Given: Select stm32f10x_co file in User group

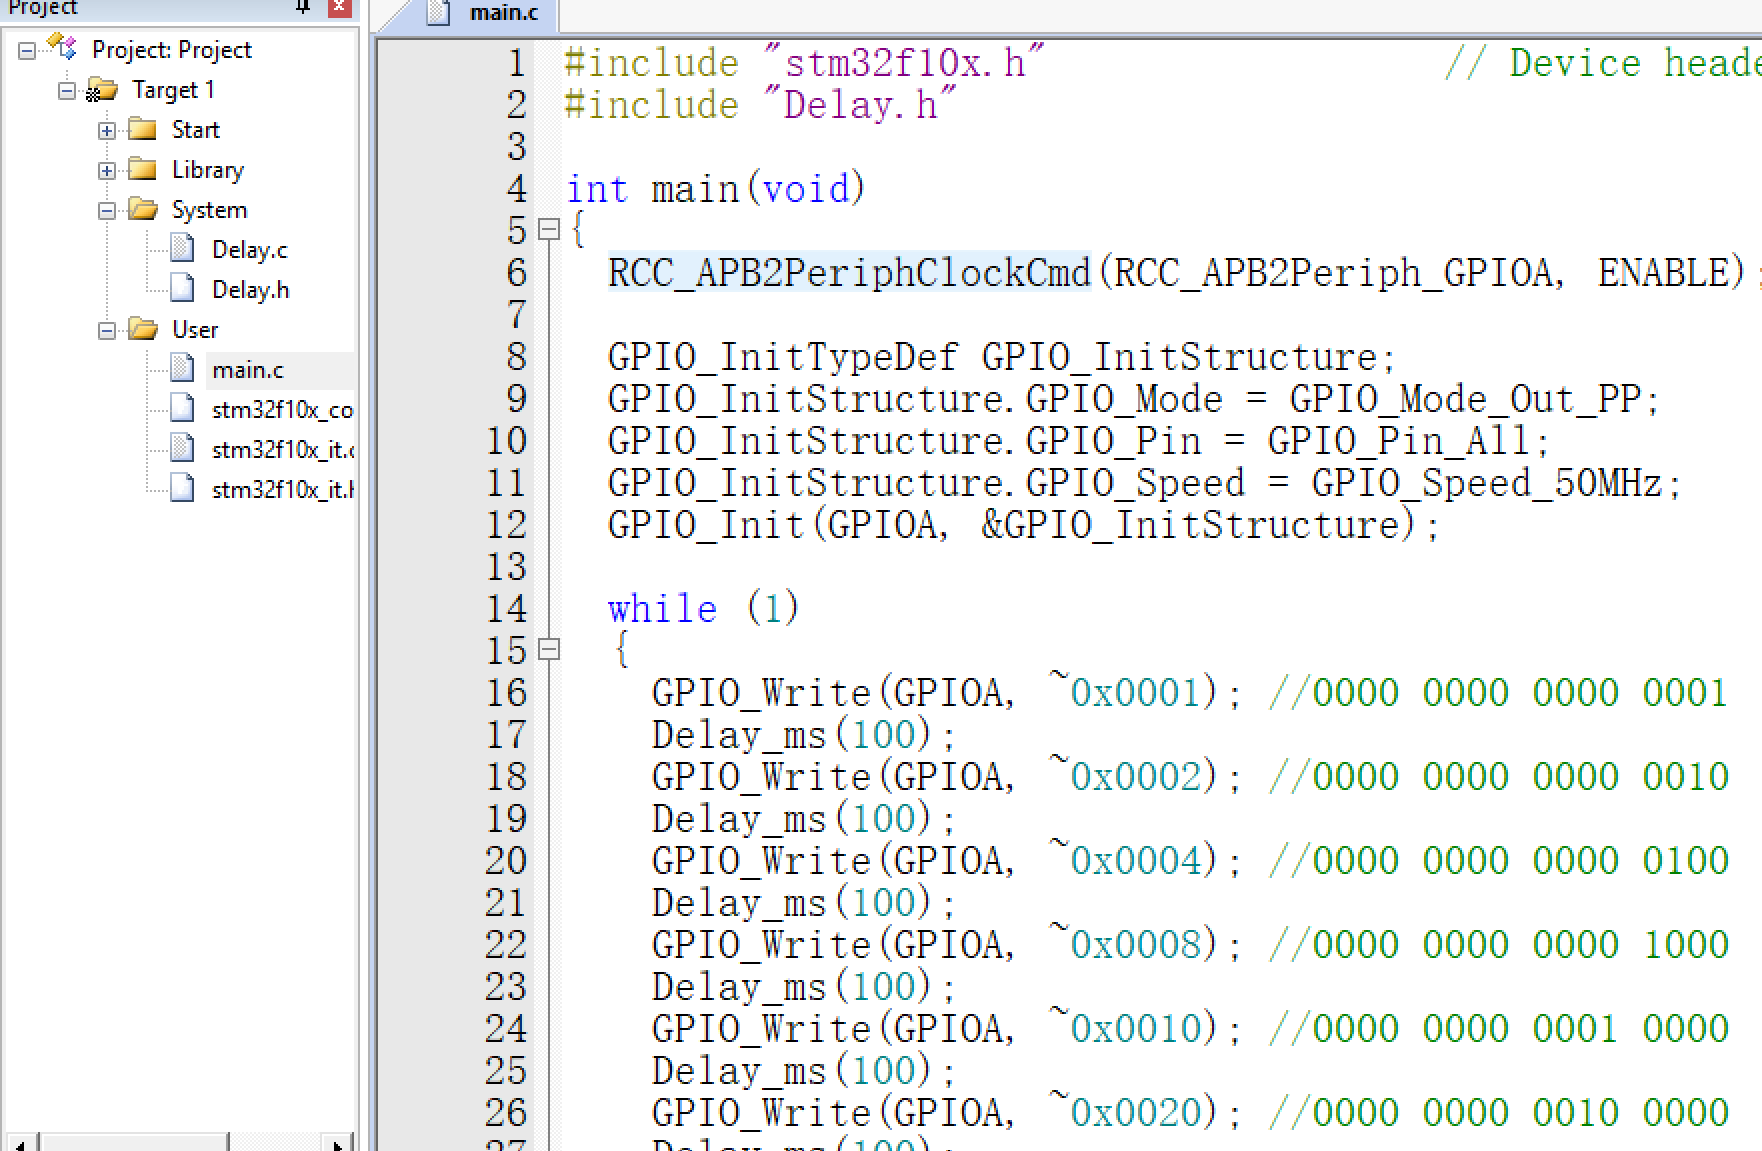Looking at the screenshot, I should coord(282,410).
